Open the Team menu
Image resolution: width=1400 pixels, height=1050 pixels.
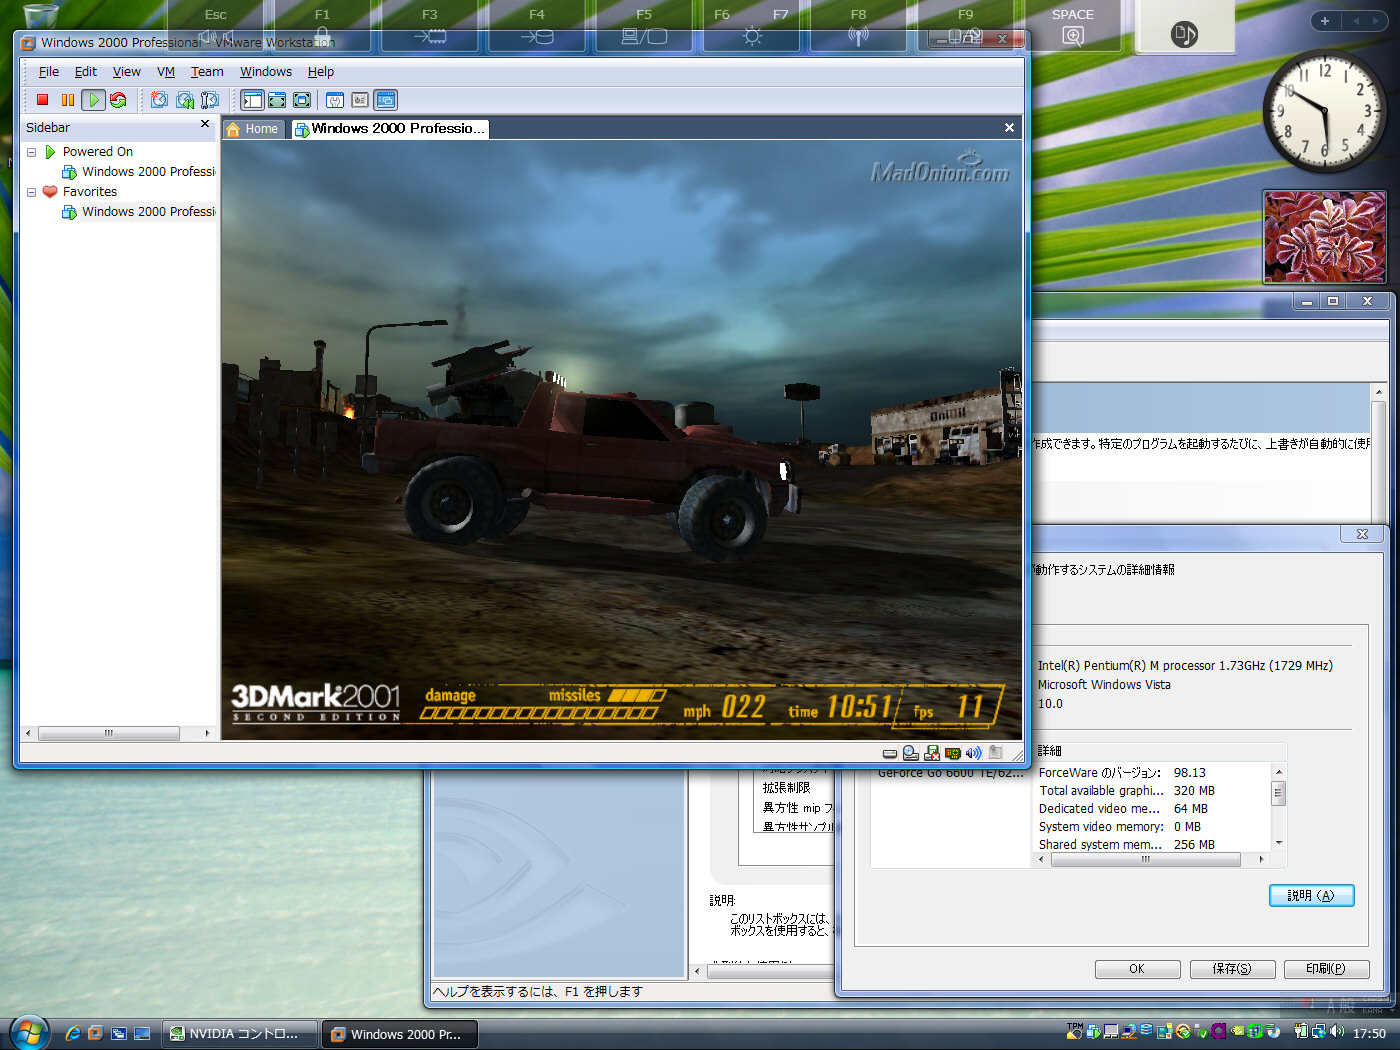click(x=207, y=72)
